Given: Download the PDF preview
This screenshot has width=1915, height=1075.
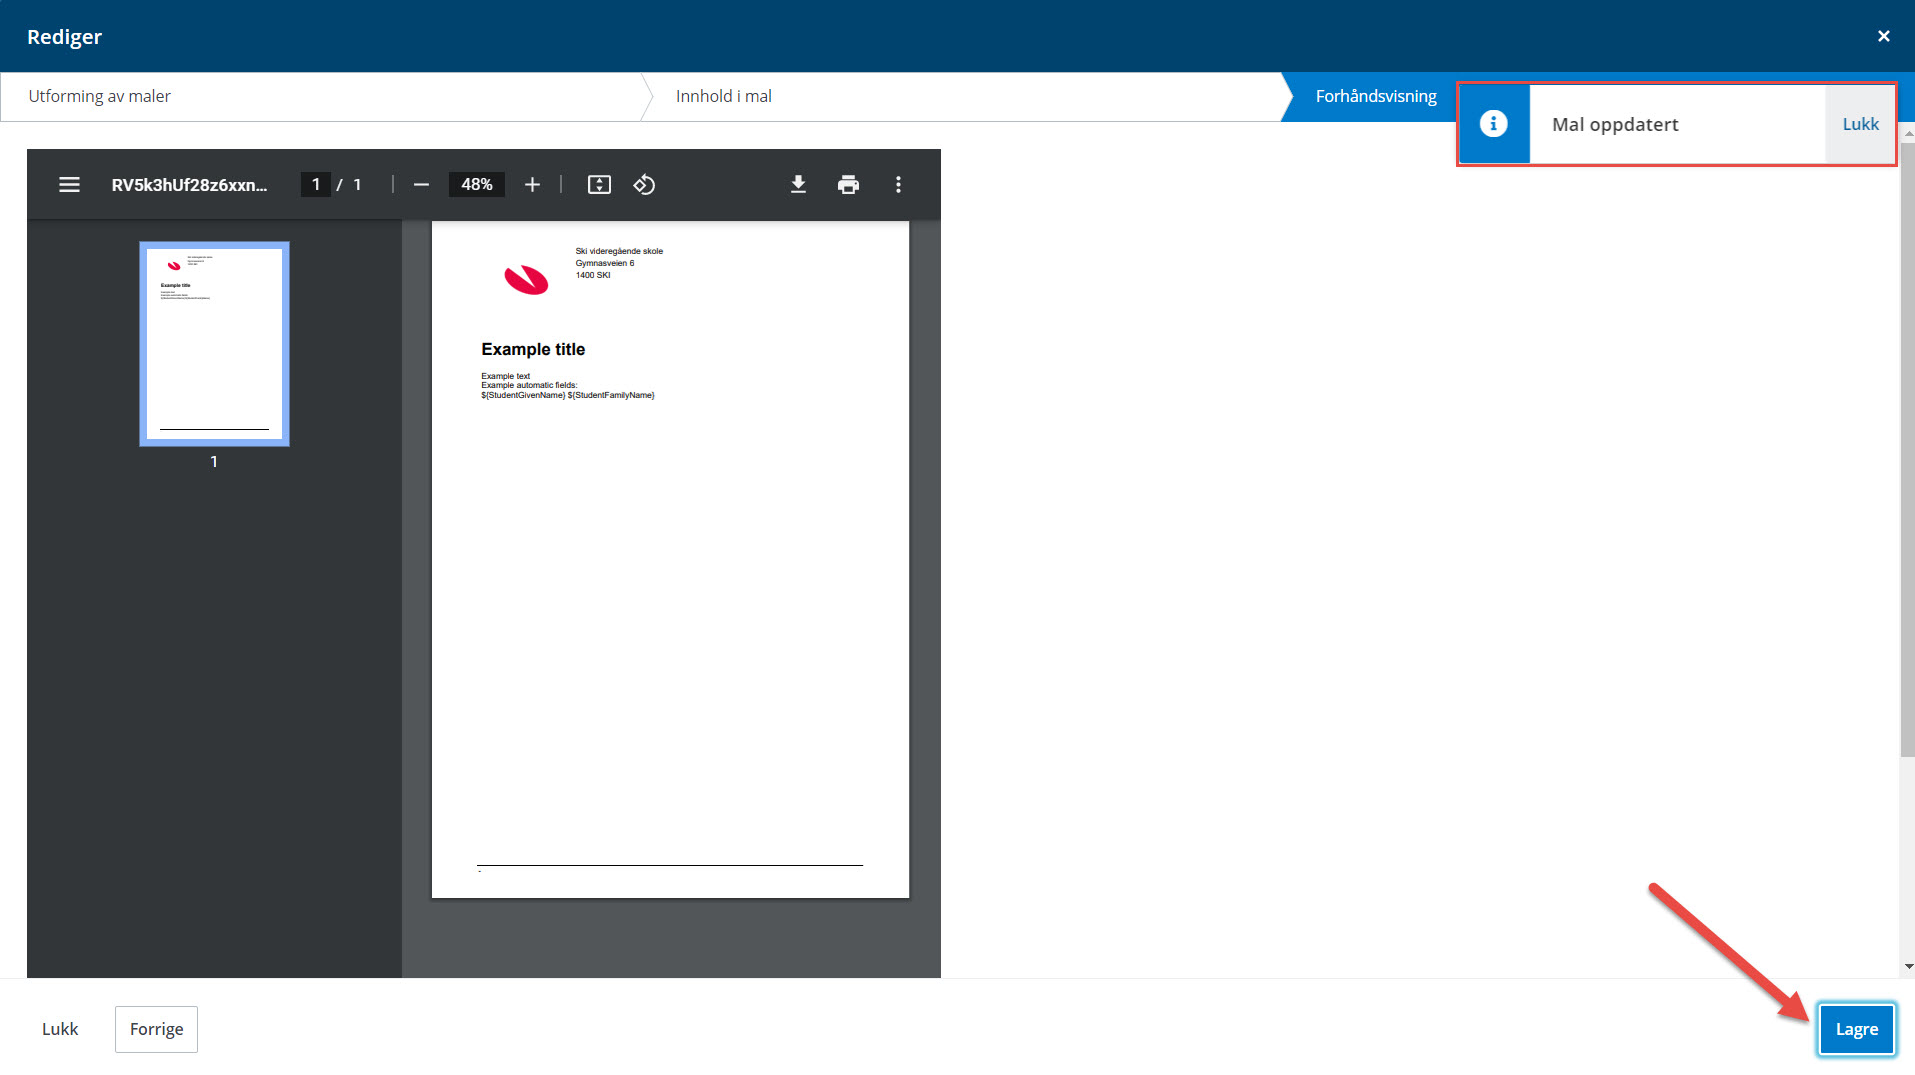Looking at the screenshot, I should pyautogui.click(x=798, y=185).
